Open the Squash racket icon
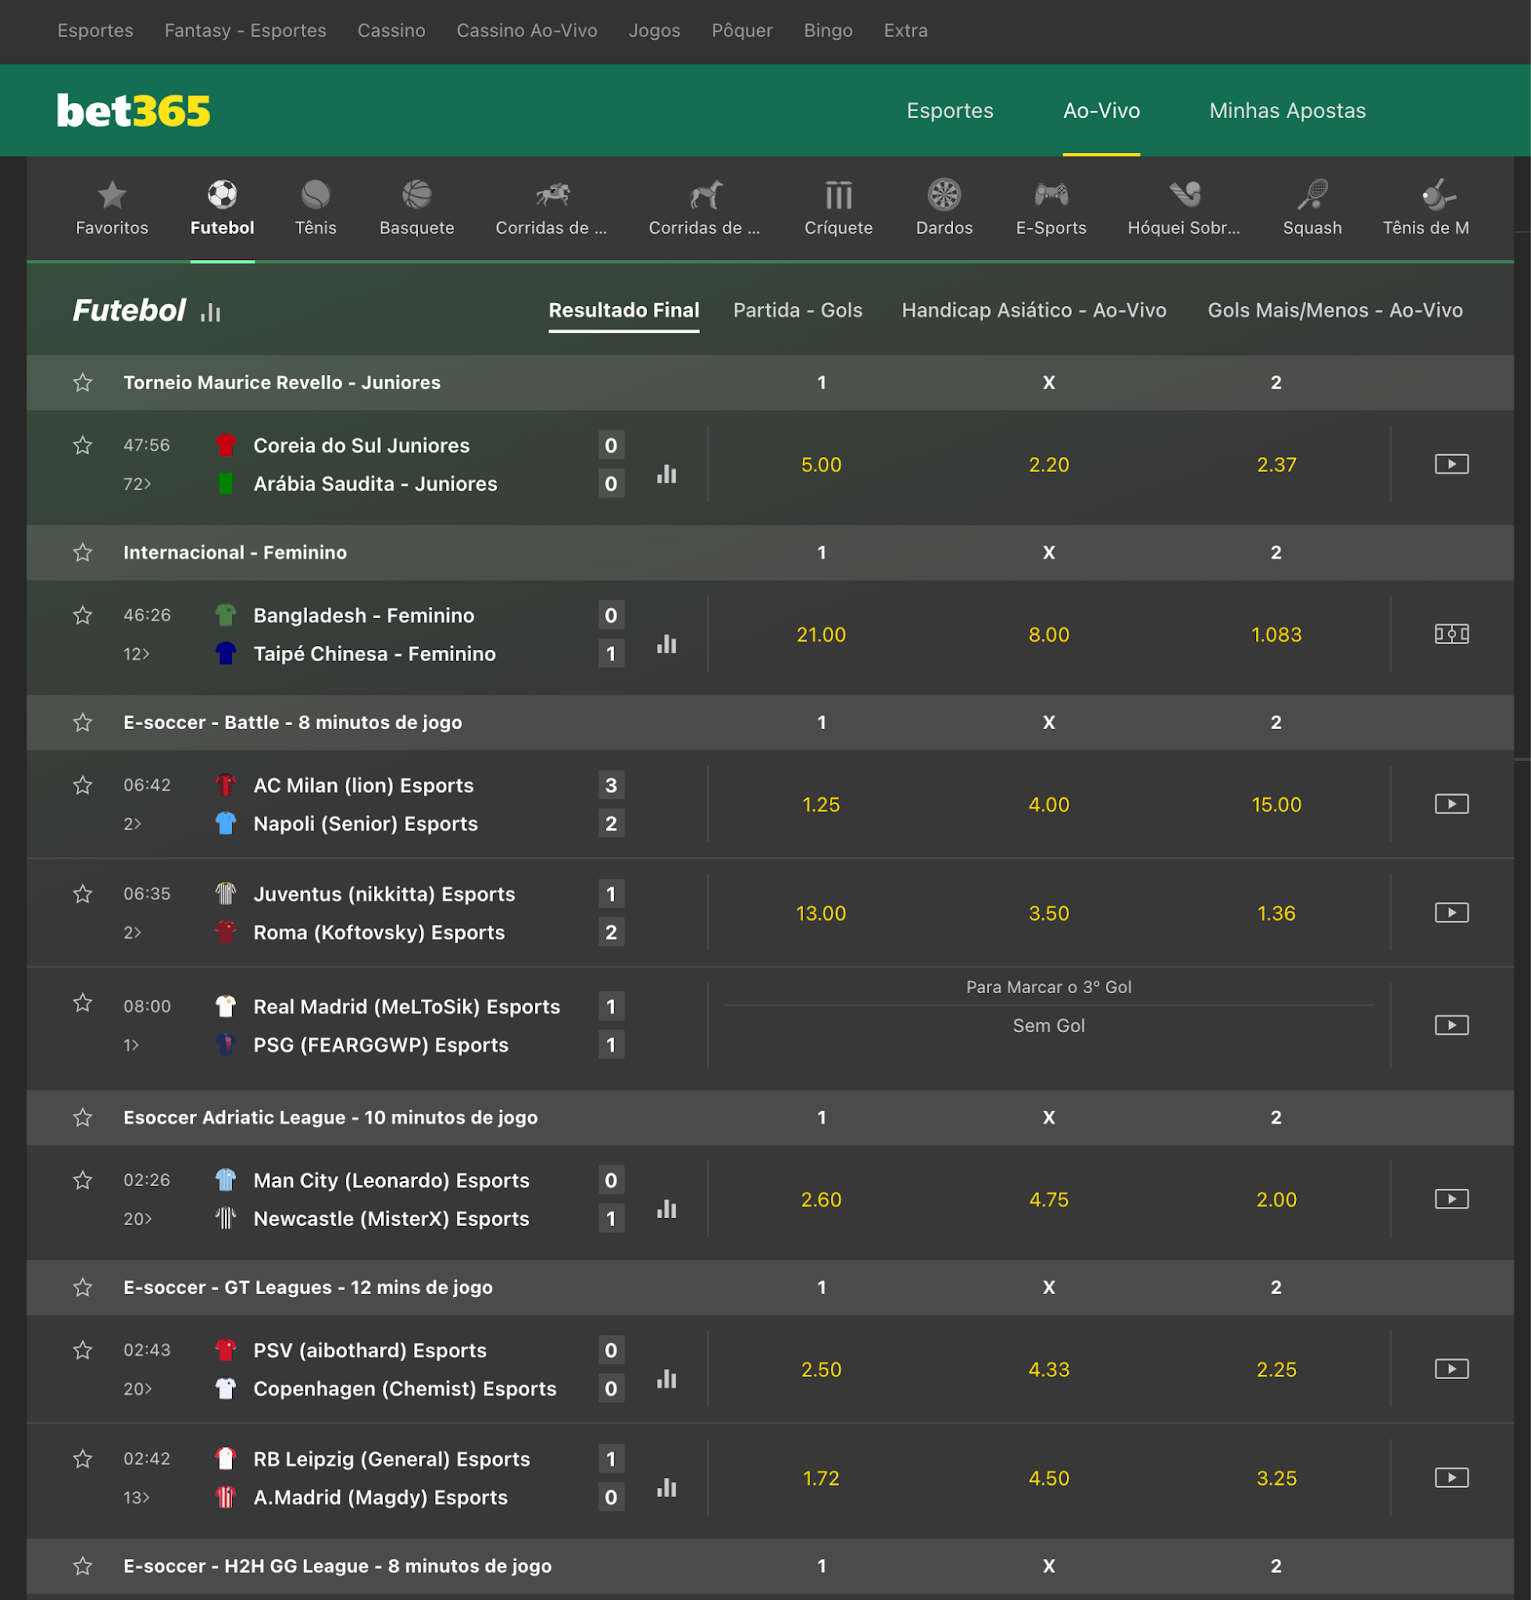 [x=1312, y=194]
